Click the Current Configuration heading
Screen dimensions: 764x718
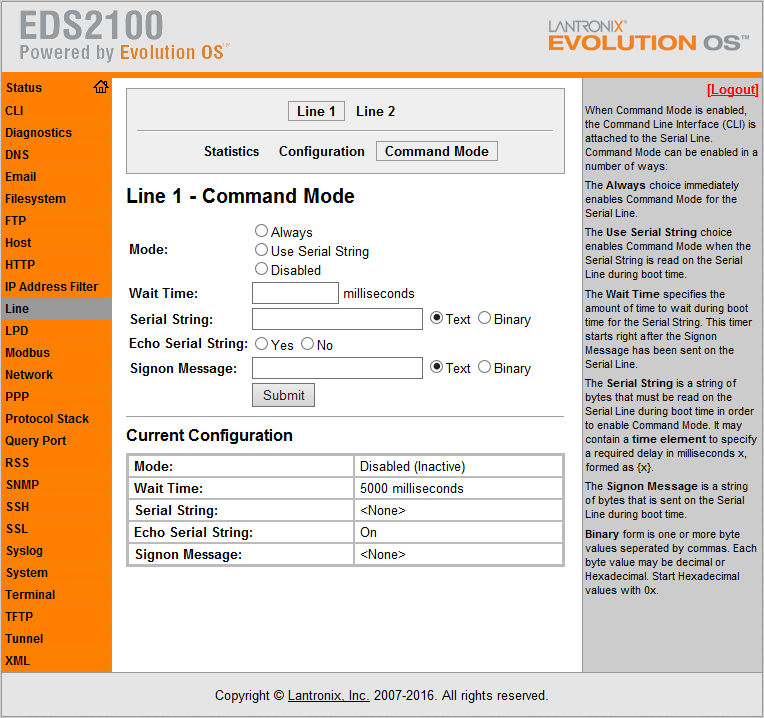click(210, 435)
